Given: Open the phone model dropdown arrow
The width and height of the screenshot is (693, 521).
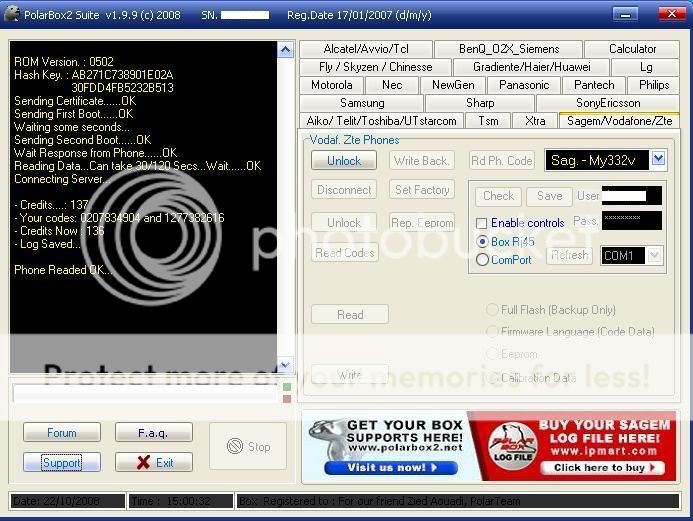Looking at the screenshot, I should 659,159.
